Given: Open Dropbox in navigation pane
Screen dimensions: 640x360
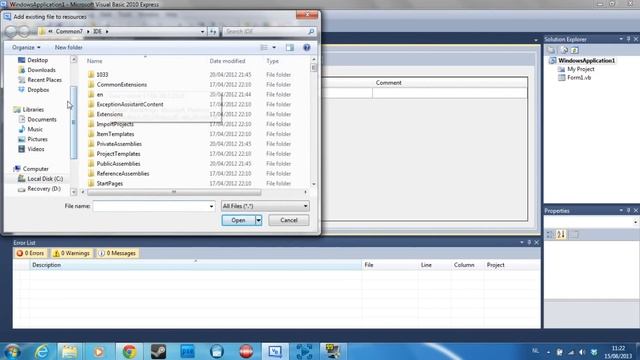Looking at the screenshot, I should tap(38, 90).
